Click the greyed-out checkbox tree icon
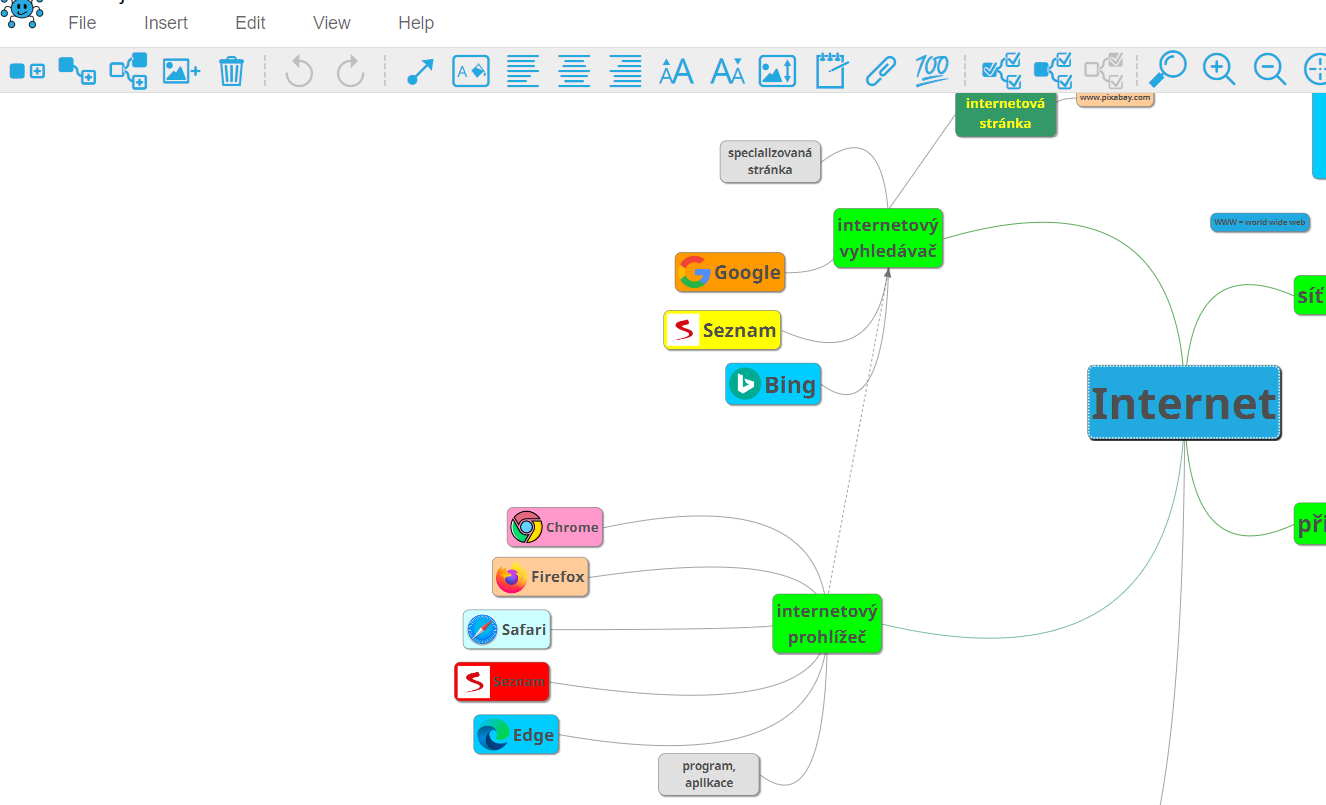 tap(1104, 71)
